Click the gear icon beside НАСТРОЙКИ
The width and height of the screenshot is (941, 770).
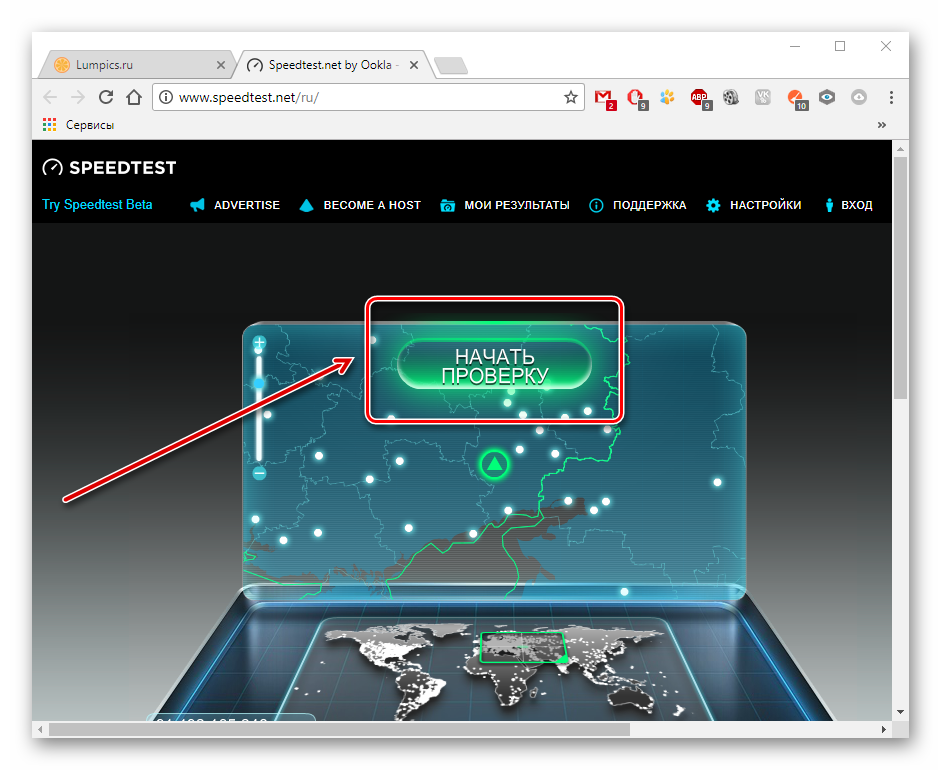713,205
